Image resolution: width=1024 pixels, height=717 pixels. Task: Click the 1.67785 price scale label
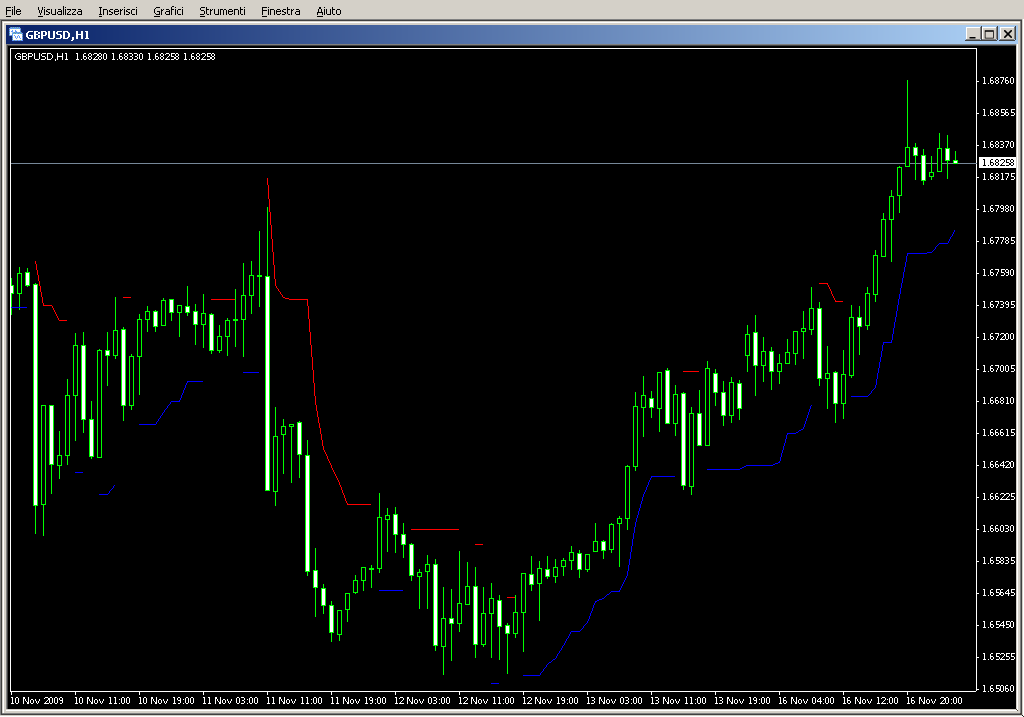tap(998, 241)
